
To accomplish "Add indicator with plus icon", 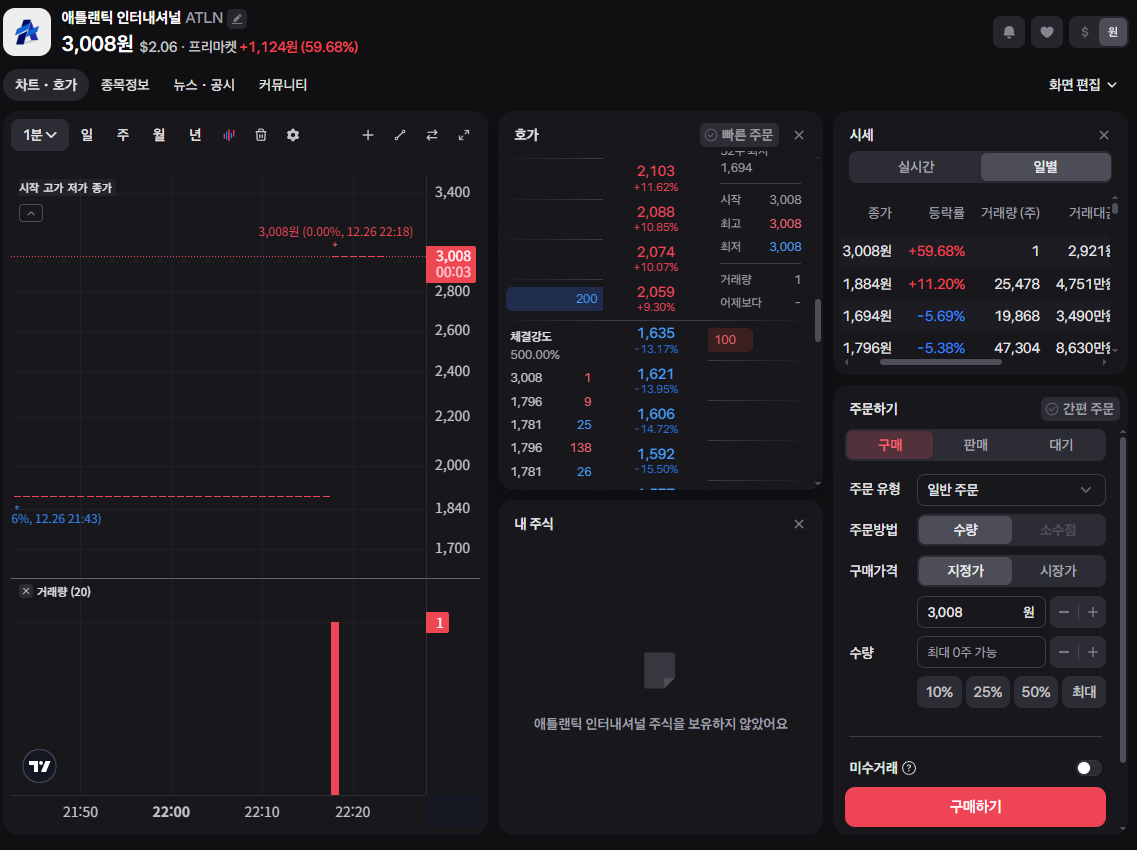I will (x=368, y=135).
